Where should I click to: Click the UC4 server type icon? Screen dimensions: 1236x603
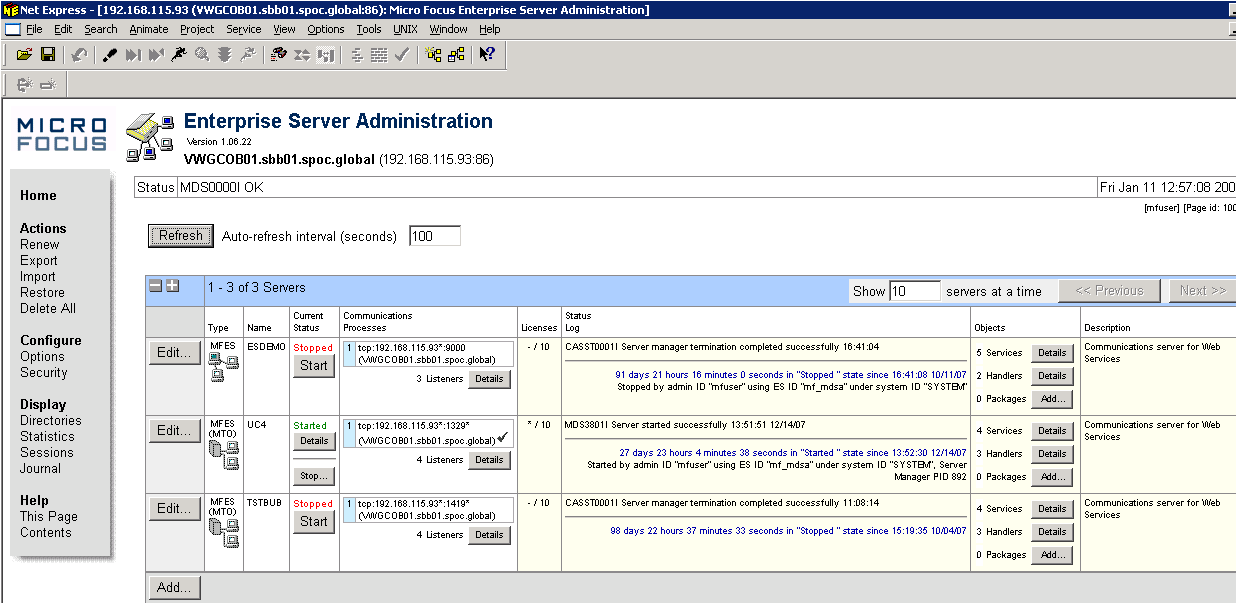[x=224, y=454]
